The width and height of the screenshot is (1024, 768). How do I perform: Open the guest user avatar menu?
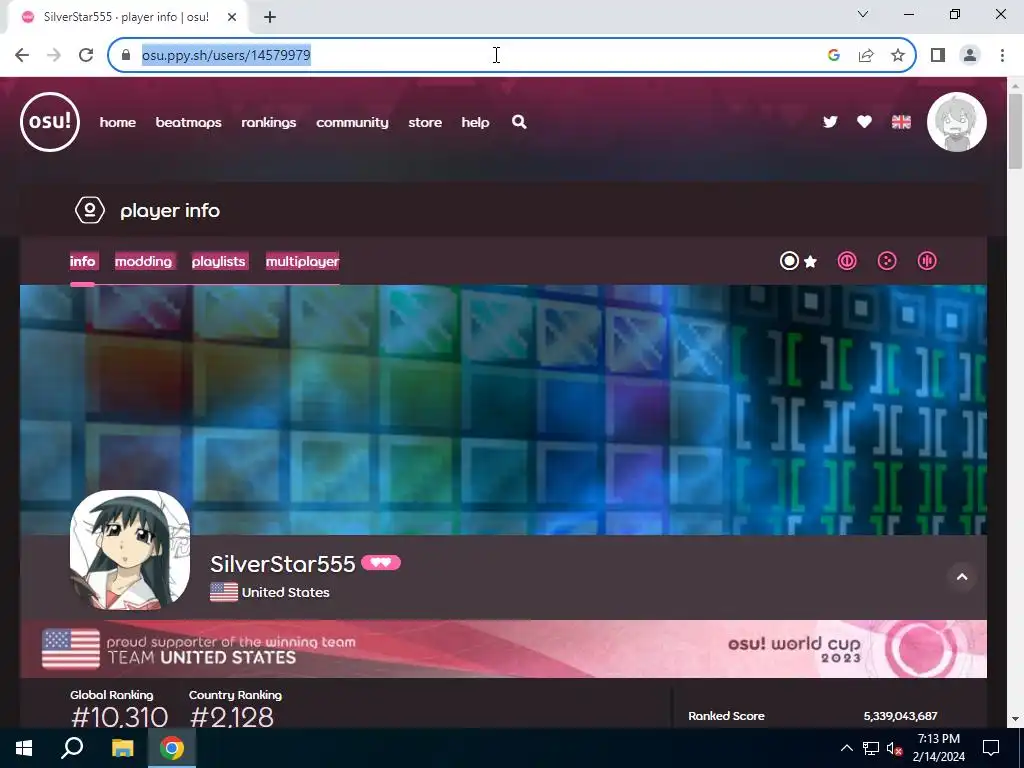tap(957, 122)
